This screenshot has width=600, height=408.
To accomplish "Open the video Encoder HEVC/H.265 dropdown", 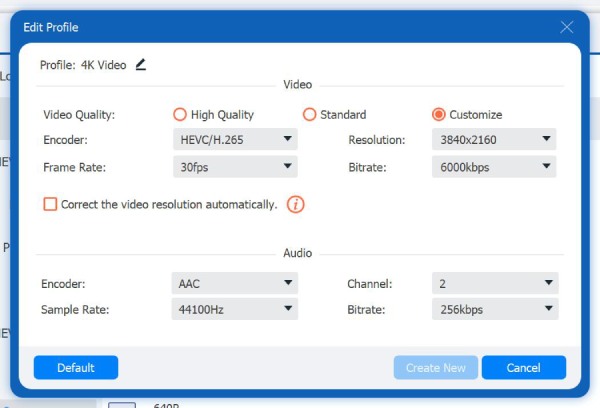I will click(235, 139).
